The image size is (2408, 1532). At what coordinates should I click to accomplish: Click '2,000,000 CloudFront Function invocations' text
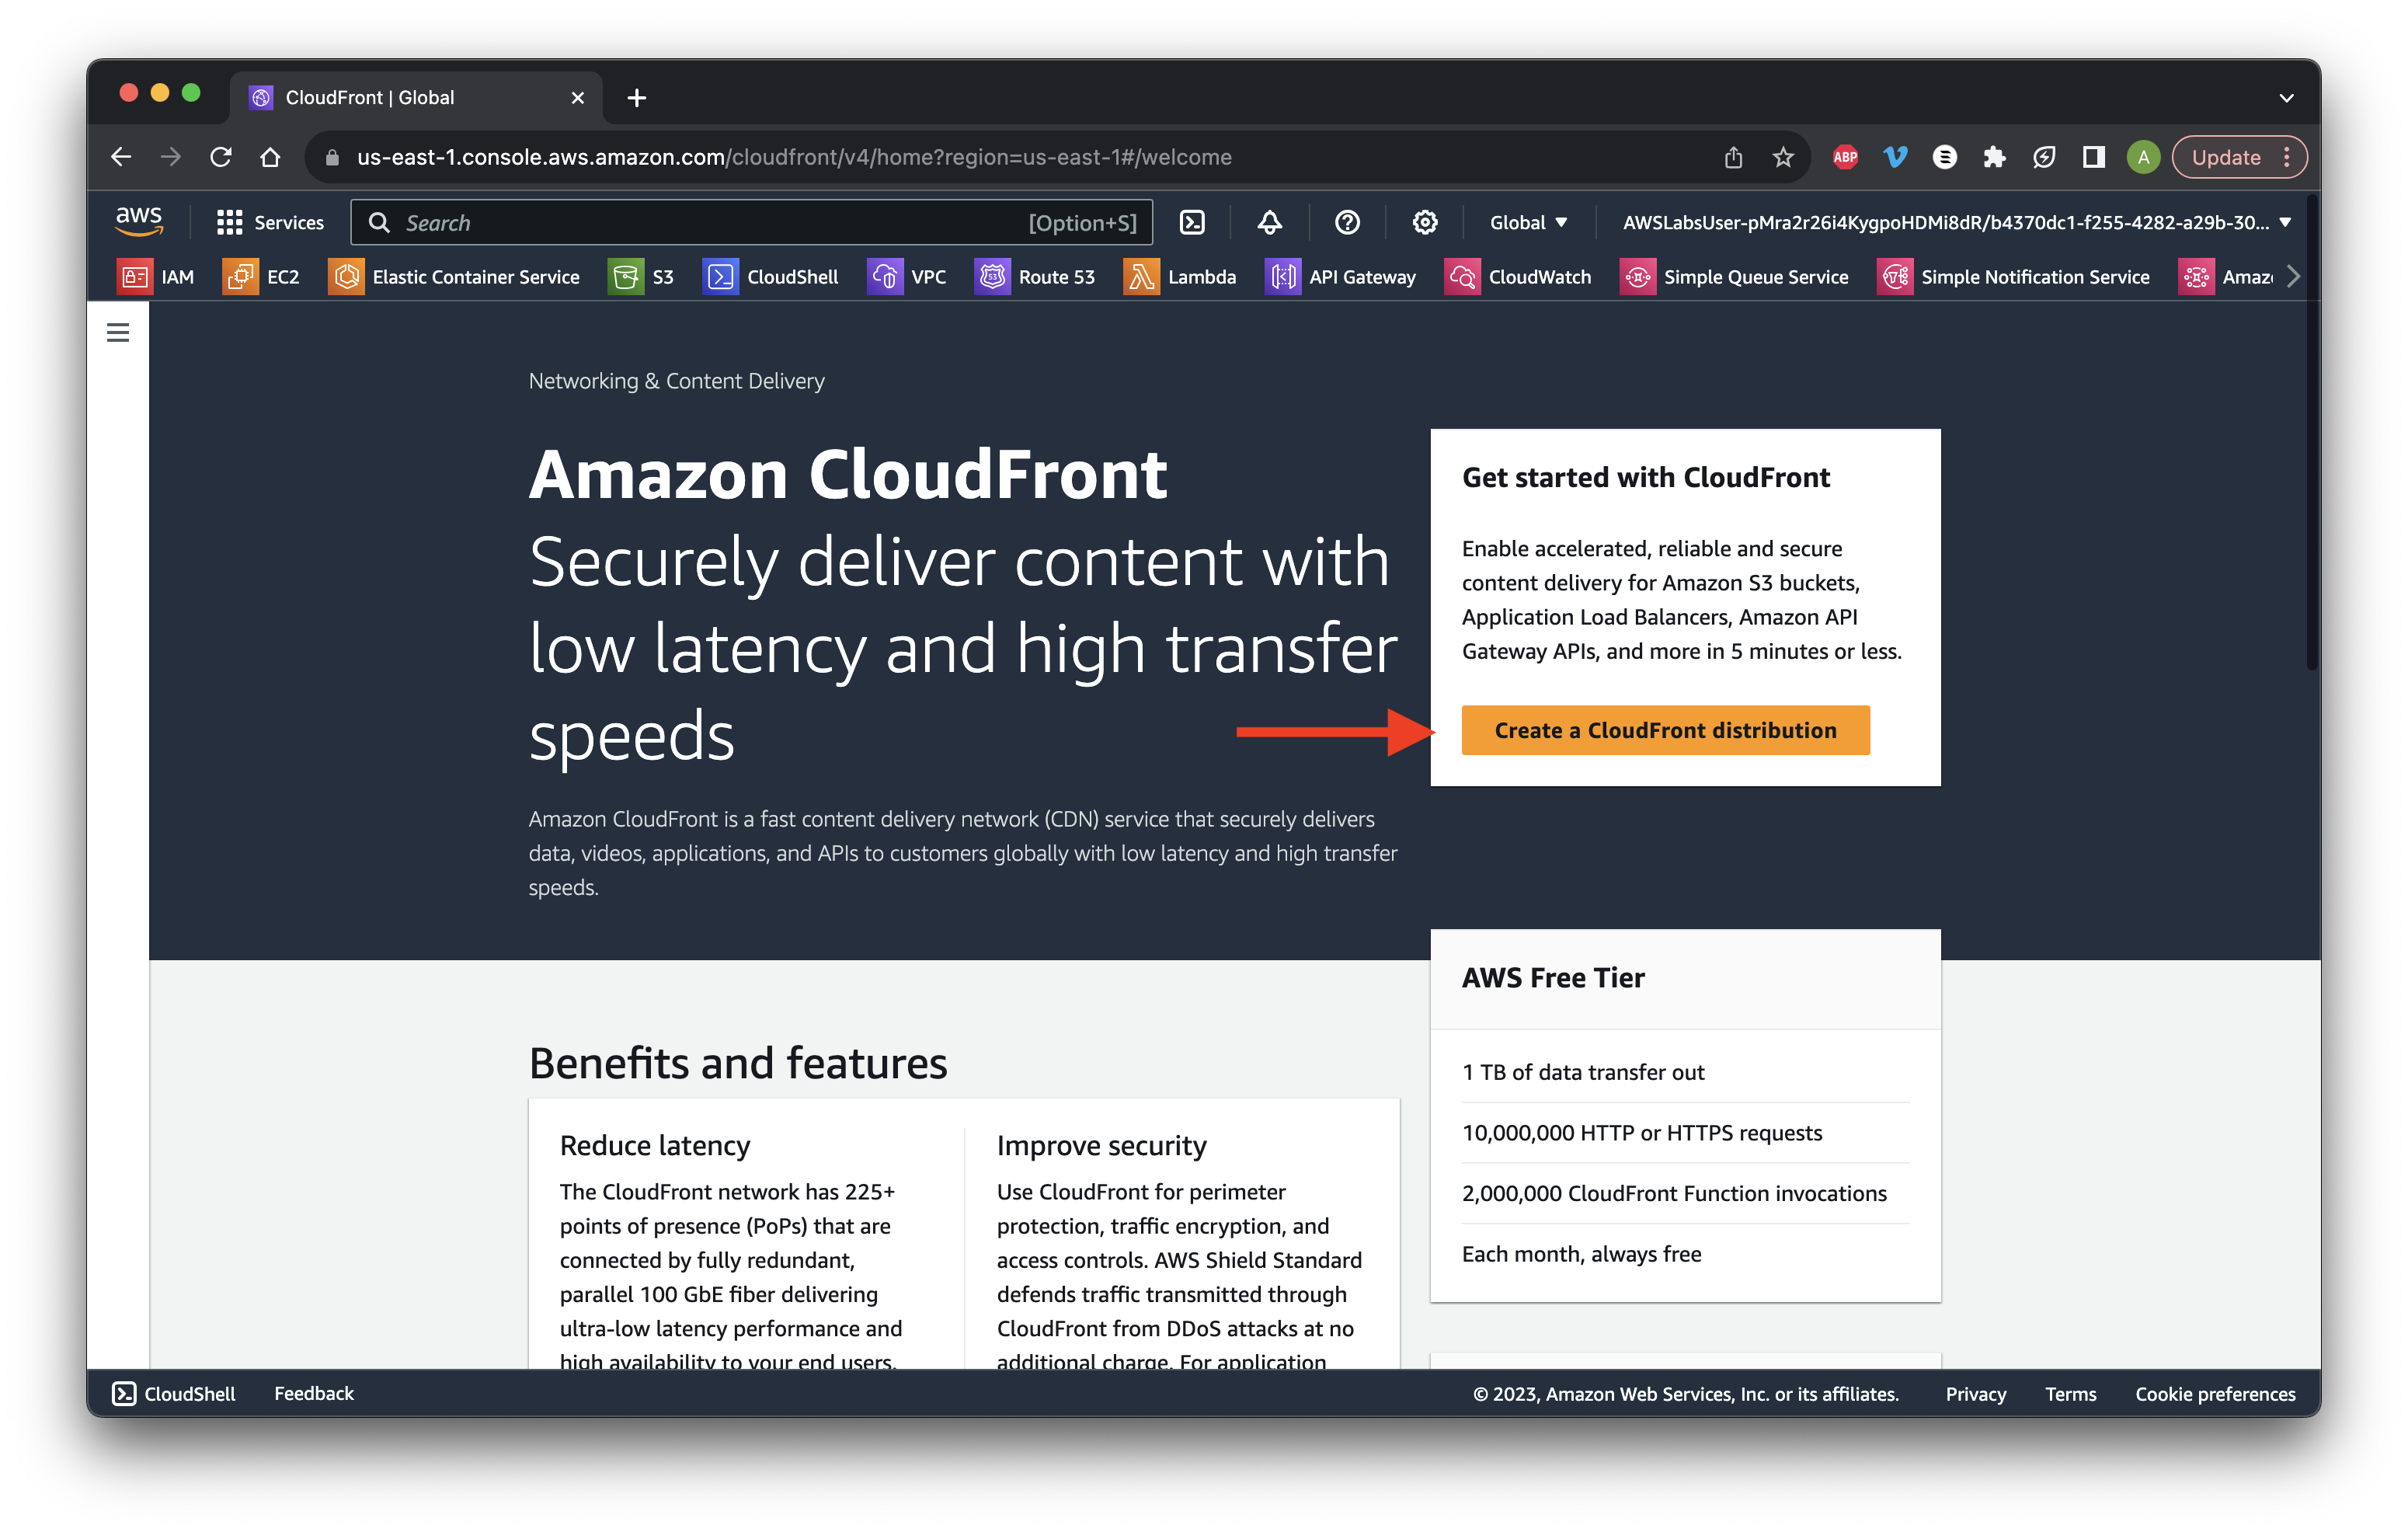click(x=1674, y=1193)
